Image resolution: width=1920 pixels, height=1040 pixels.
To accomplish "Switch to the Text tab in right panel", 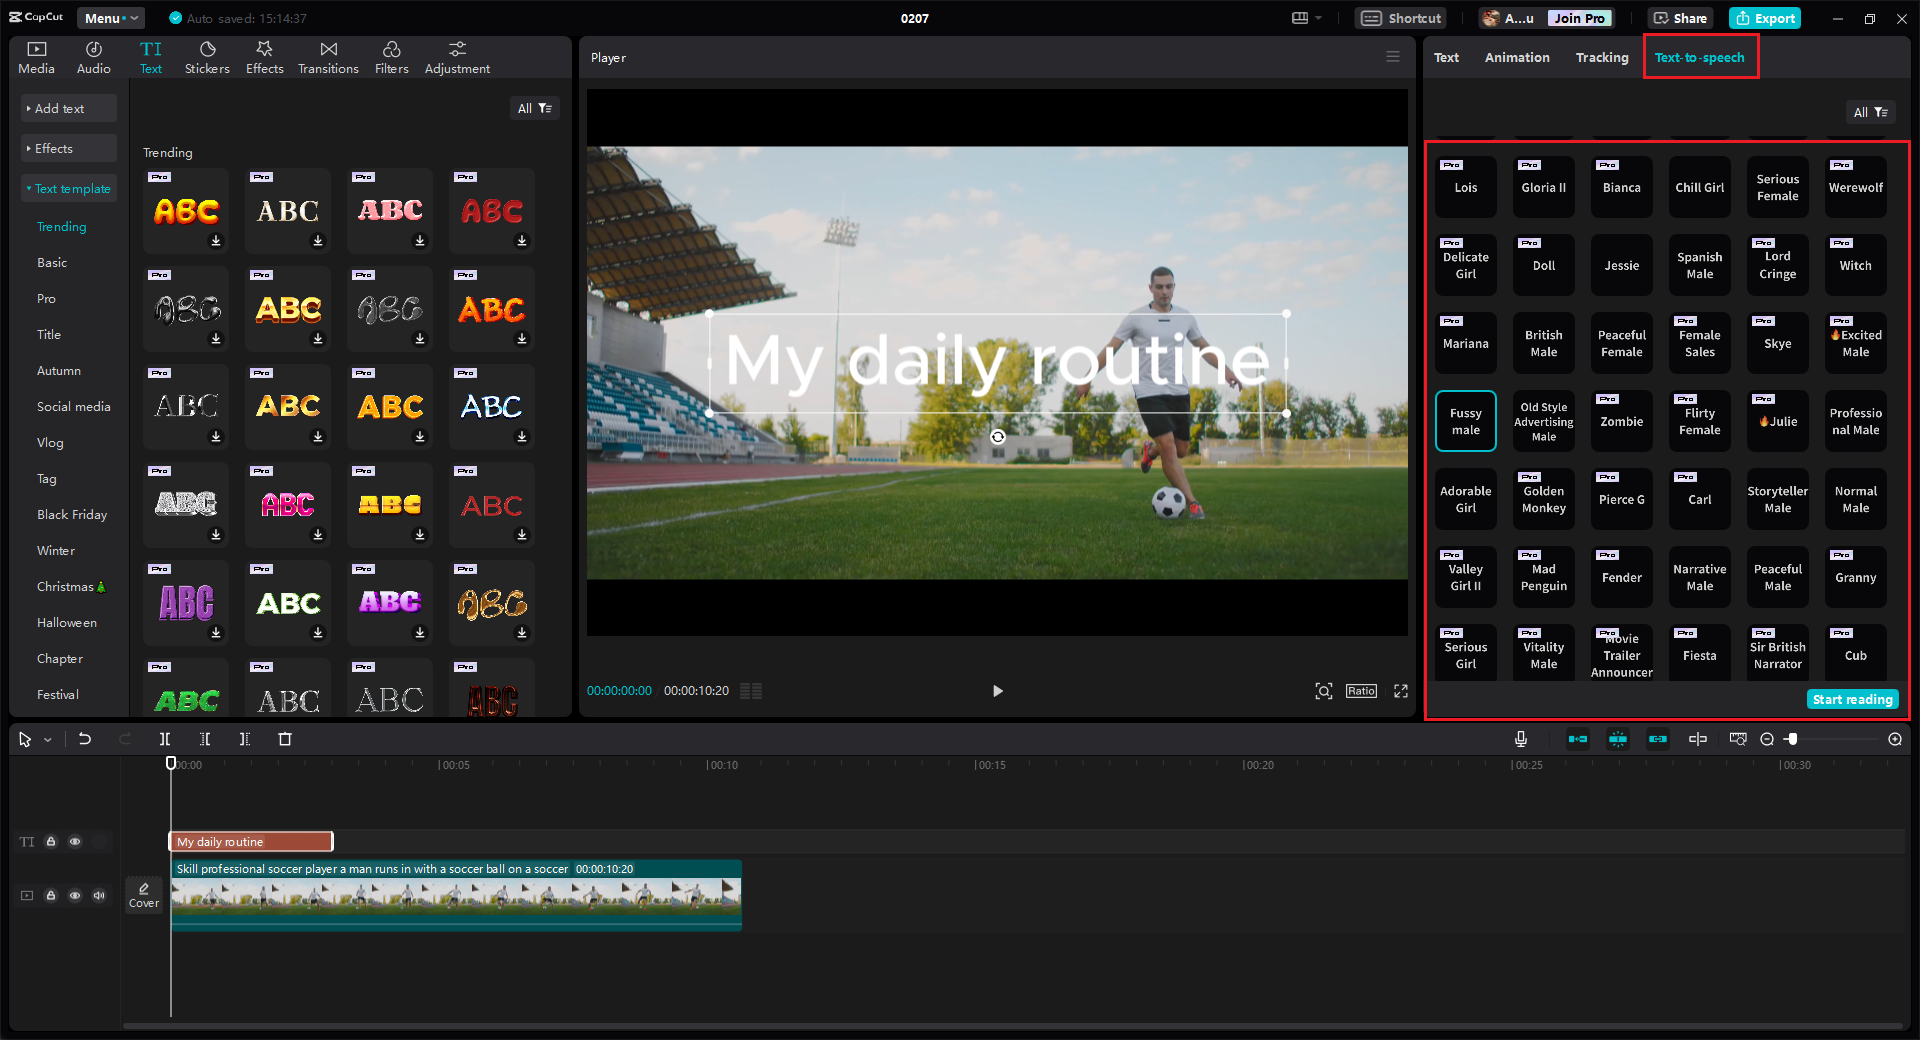I will (x=1446, y=57).
